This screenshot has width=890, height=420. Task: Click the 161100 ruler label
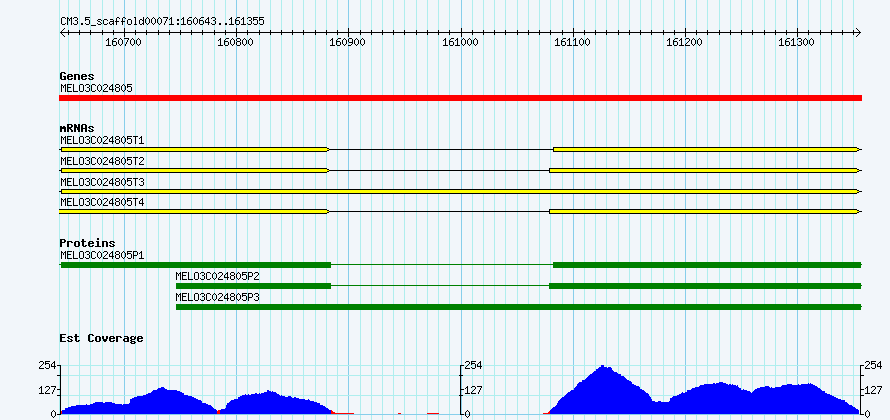pos(573,43)
